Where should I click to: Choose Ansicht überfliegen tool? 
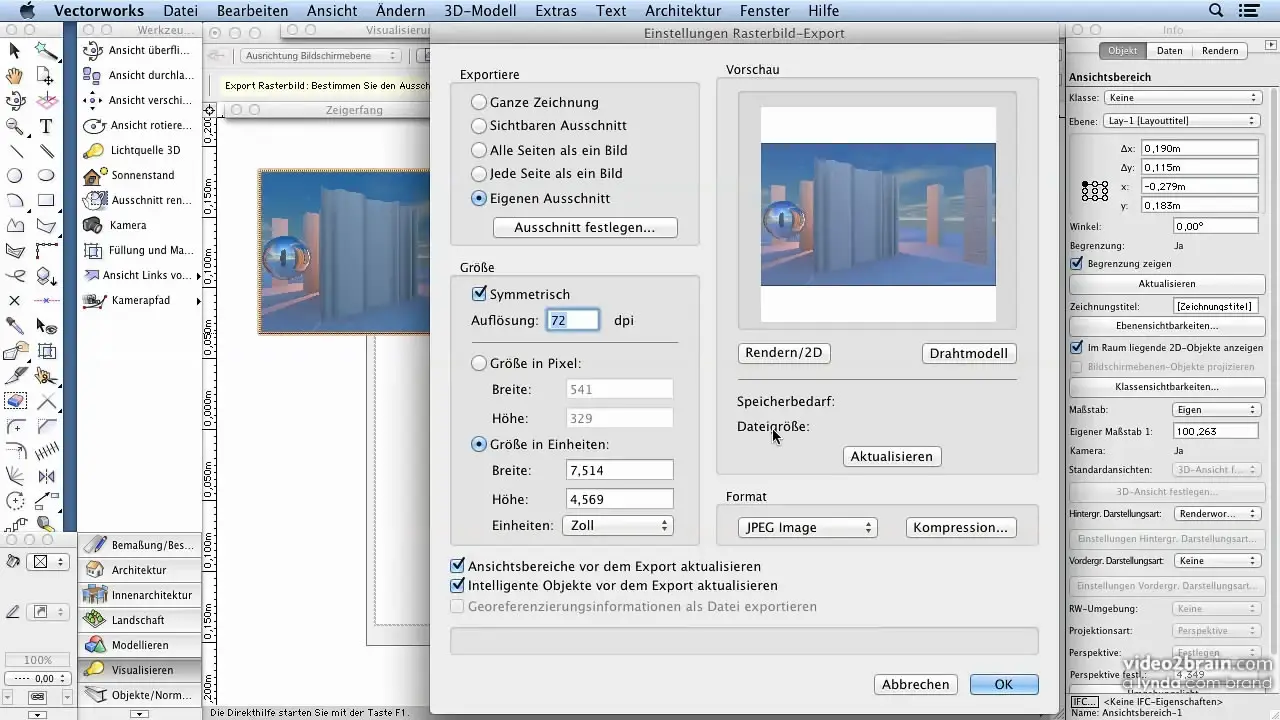pos(138,50)
